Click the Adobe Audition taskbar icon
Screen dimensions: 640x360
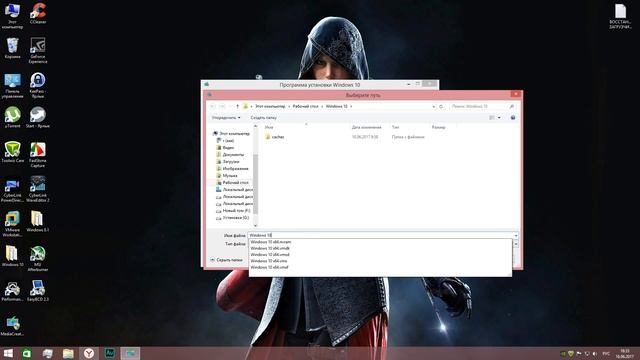pyautogui.click(x=109, y=353)
